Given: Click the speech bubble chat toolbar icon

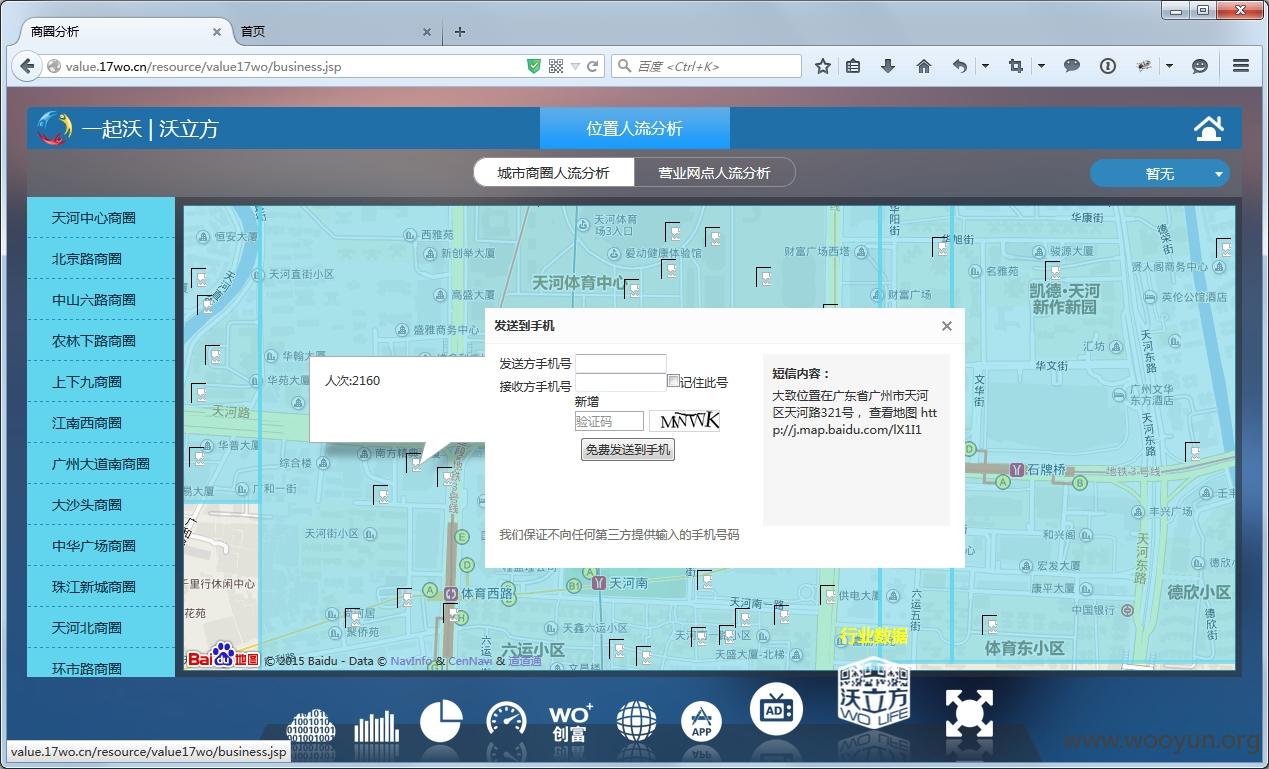Looking at the screenshot, I should tap(1072, 66).
